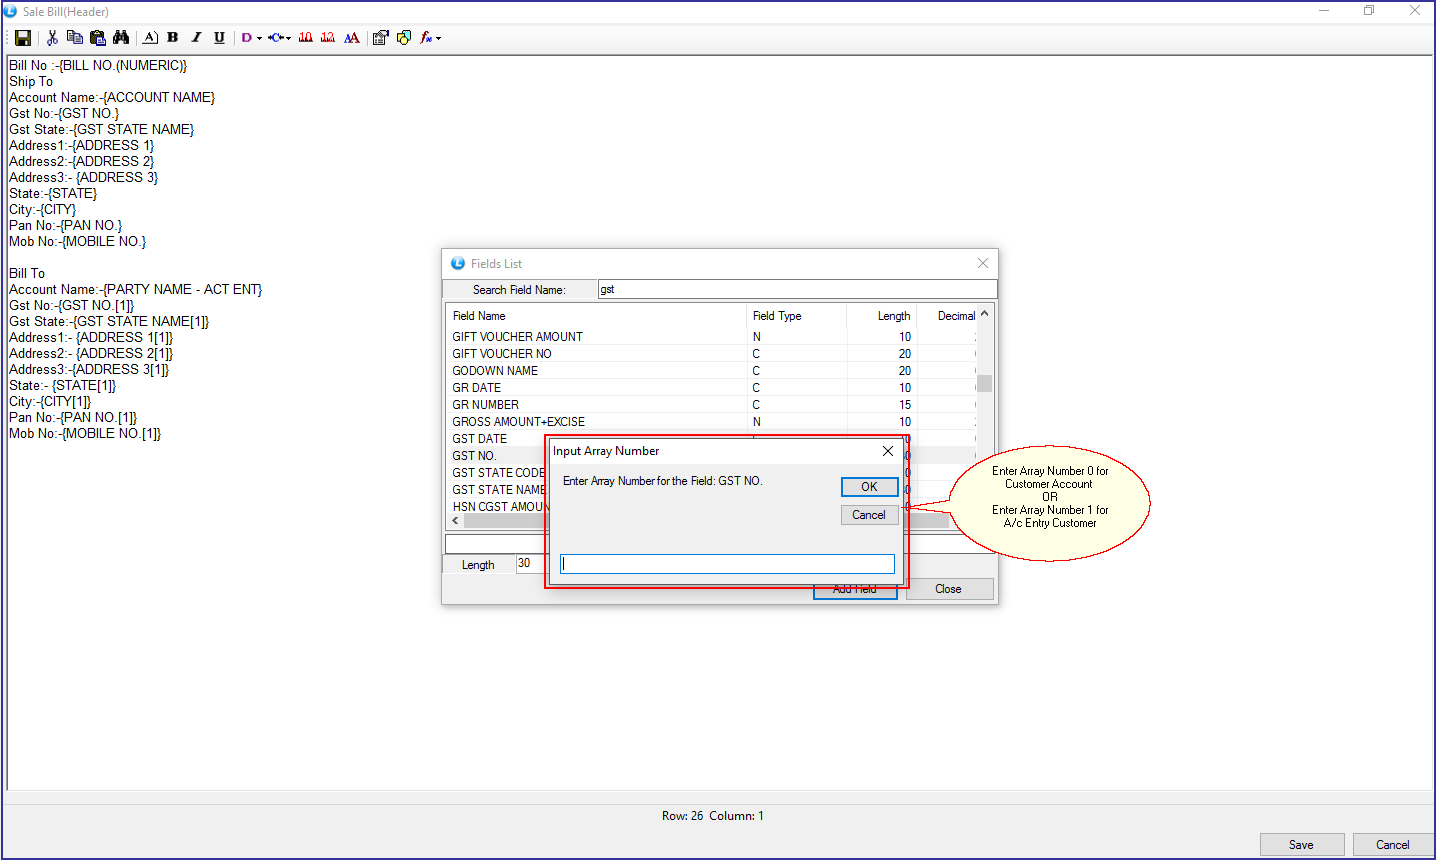Select the 12 character pitch icon

327,38
